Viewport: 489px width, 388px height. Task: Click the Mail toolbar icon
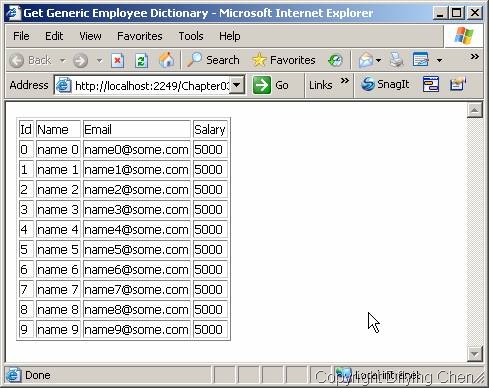pos(366,60)
